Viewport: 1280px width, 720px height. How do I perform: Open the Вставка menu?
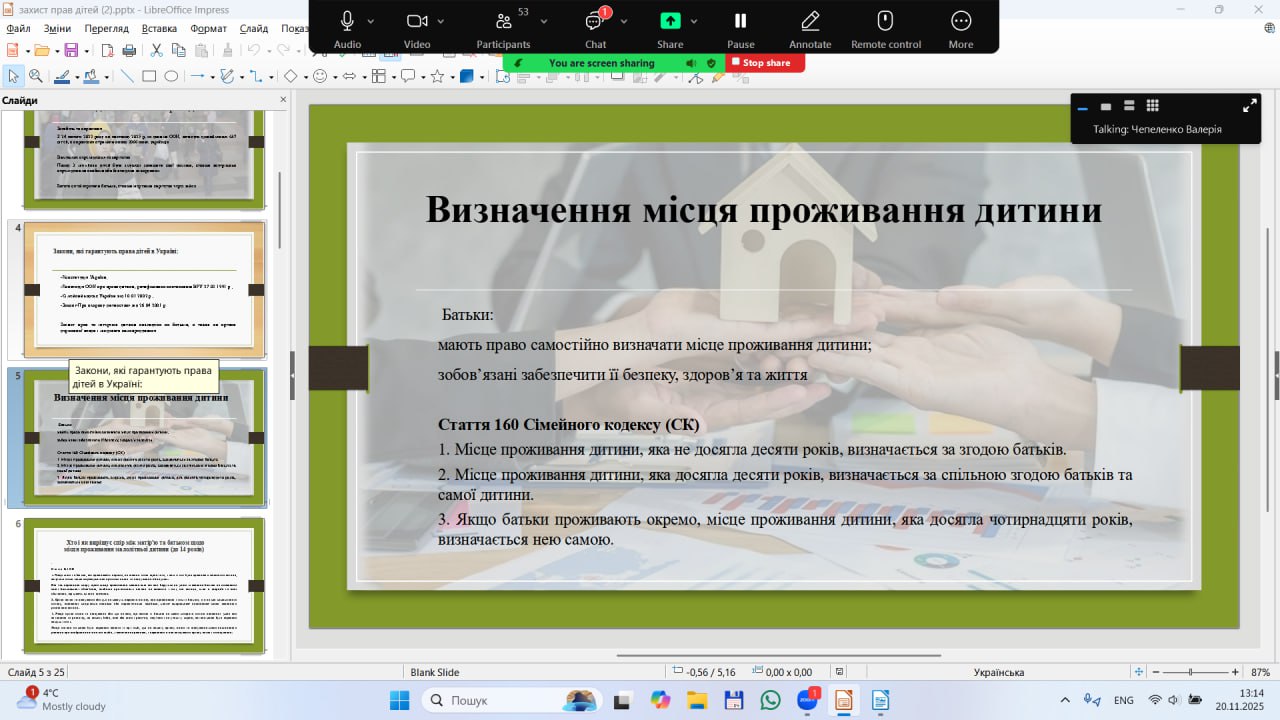point(159,29)
